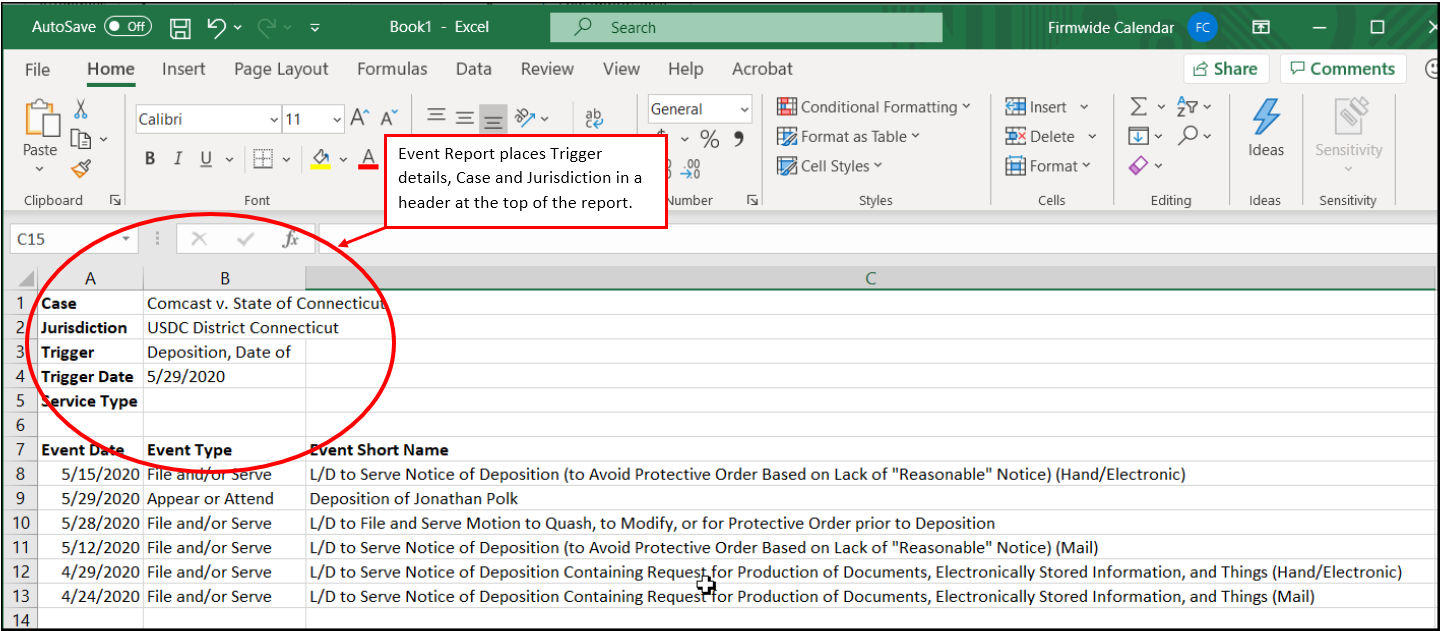Image resolution: width=1441 pixels, height=631 pixels.
Task: Apply the yellow Fill Color
Action: (x=321, y=159)
